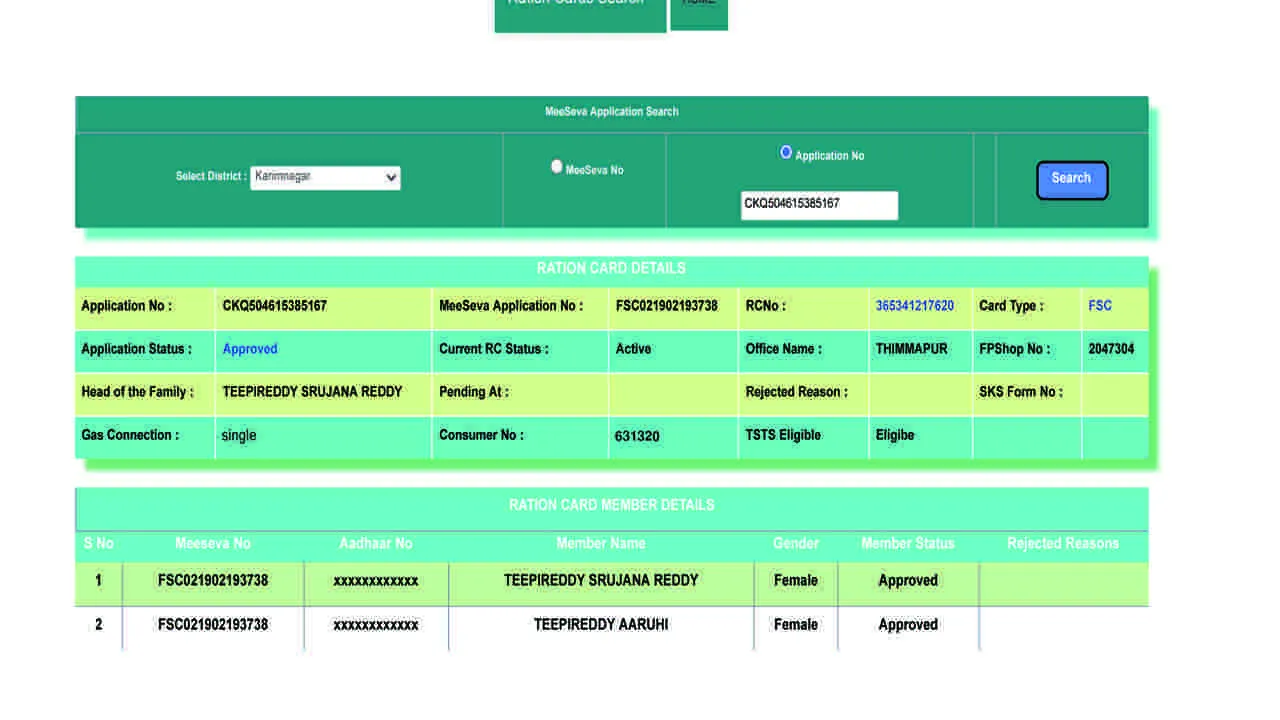Click the application number input field
Image resolution: width=1280 pixels, height=720 pixels.
pyautogui.click(x=819, y=205)
